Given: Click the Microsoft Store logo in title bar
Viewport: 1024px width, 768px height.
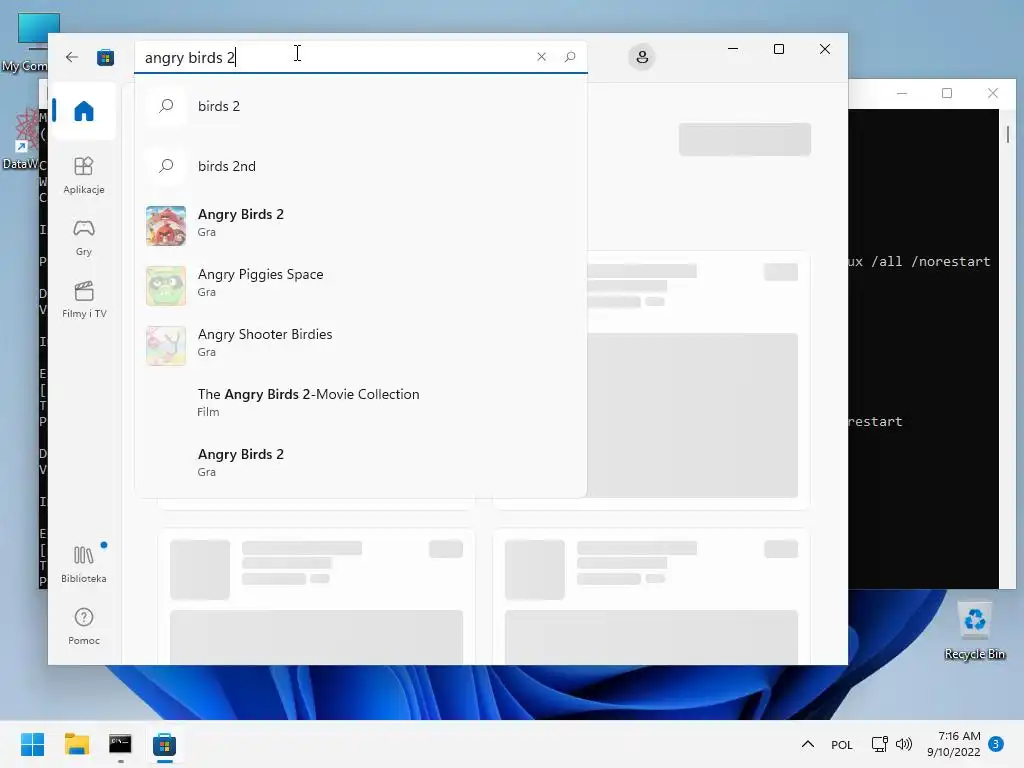Looking at the screenshot, I should tap(105, 57).
